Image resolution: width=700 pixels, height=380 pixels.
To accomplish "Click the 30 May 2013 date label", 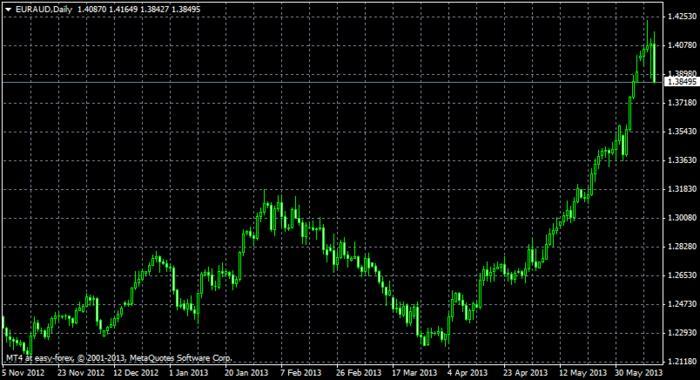I will pos(639,372).
